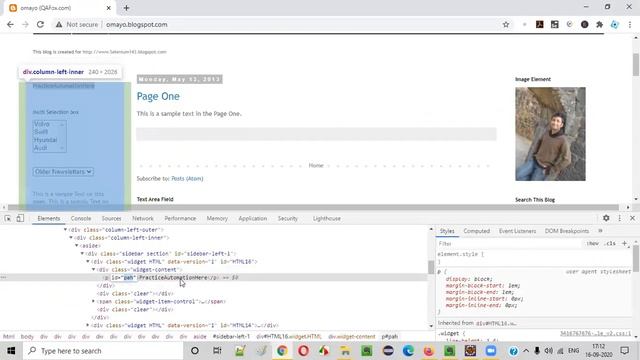The height and width of the screenshot is (360, 640).
Task: Toggle the :hov element state button
Action: 592,244
